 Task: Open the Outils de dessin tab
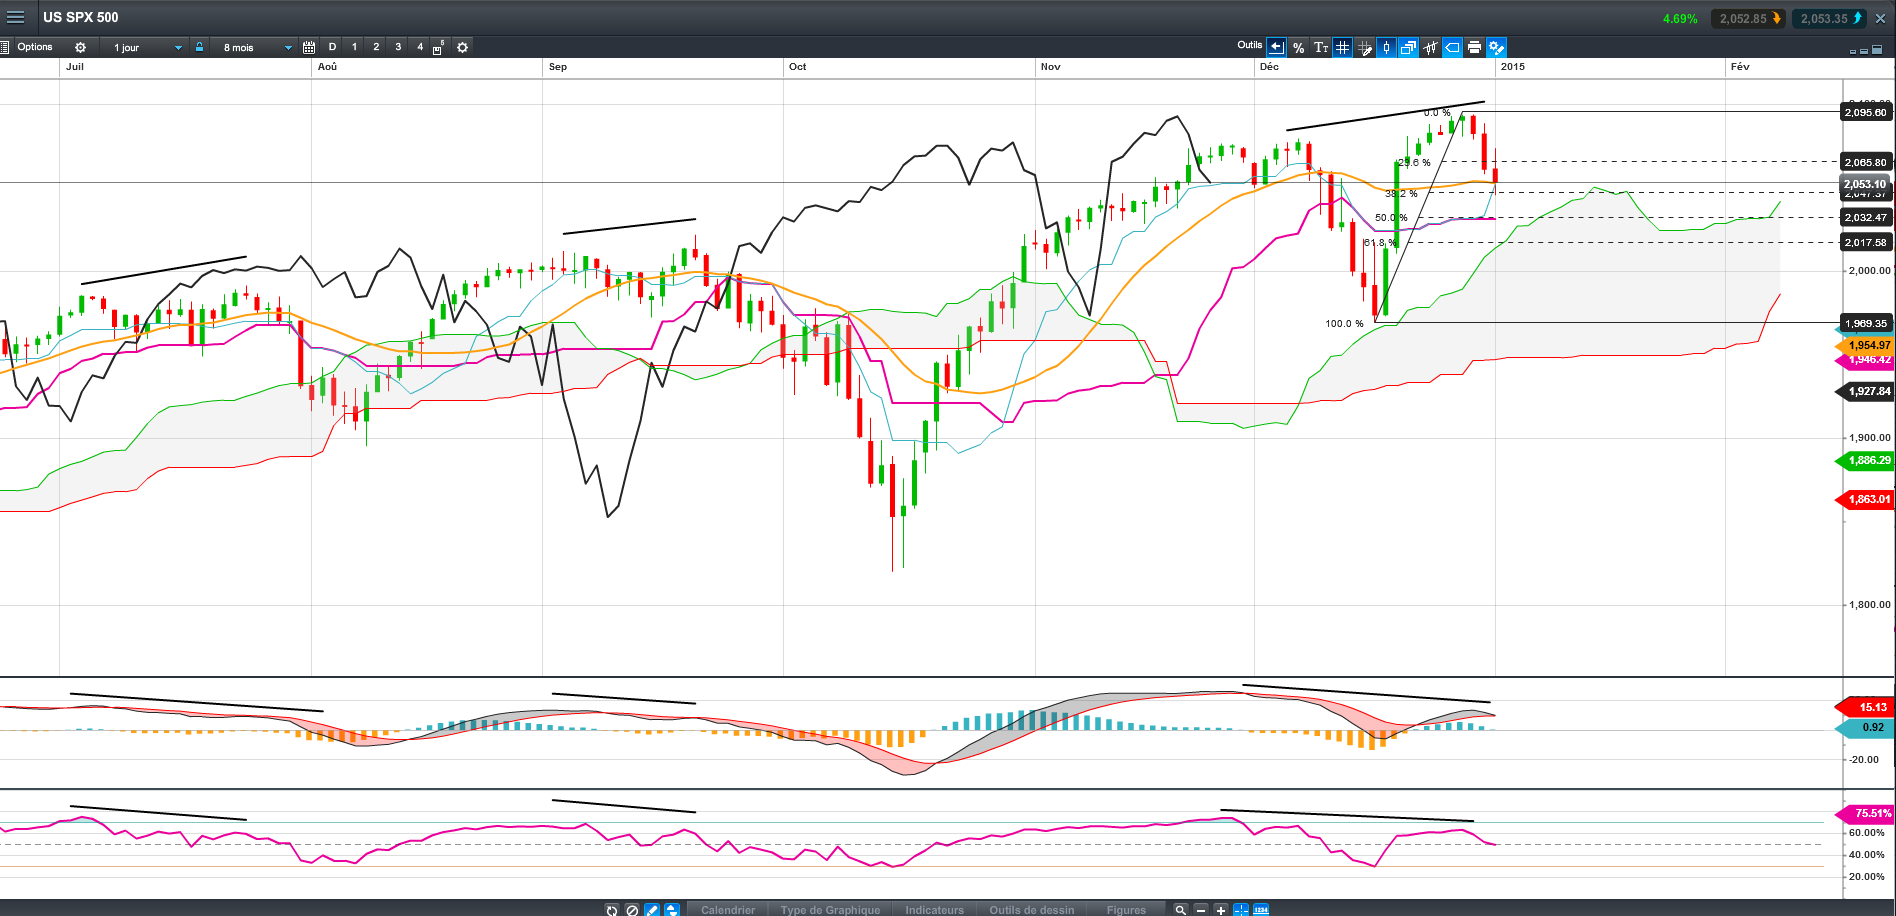[1031, 910]
